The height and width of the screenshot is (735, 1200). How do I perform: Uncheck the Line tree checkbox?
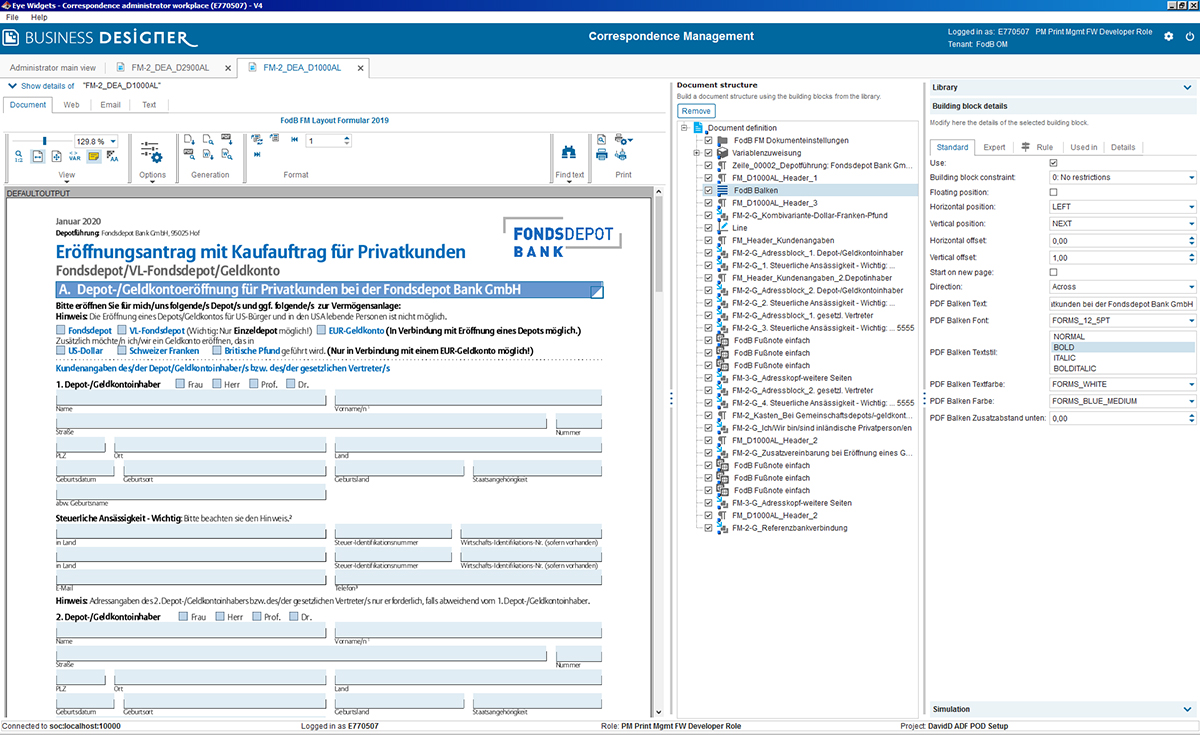(x=709, y=228)
